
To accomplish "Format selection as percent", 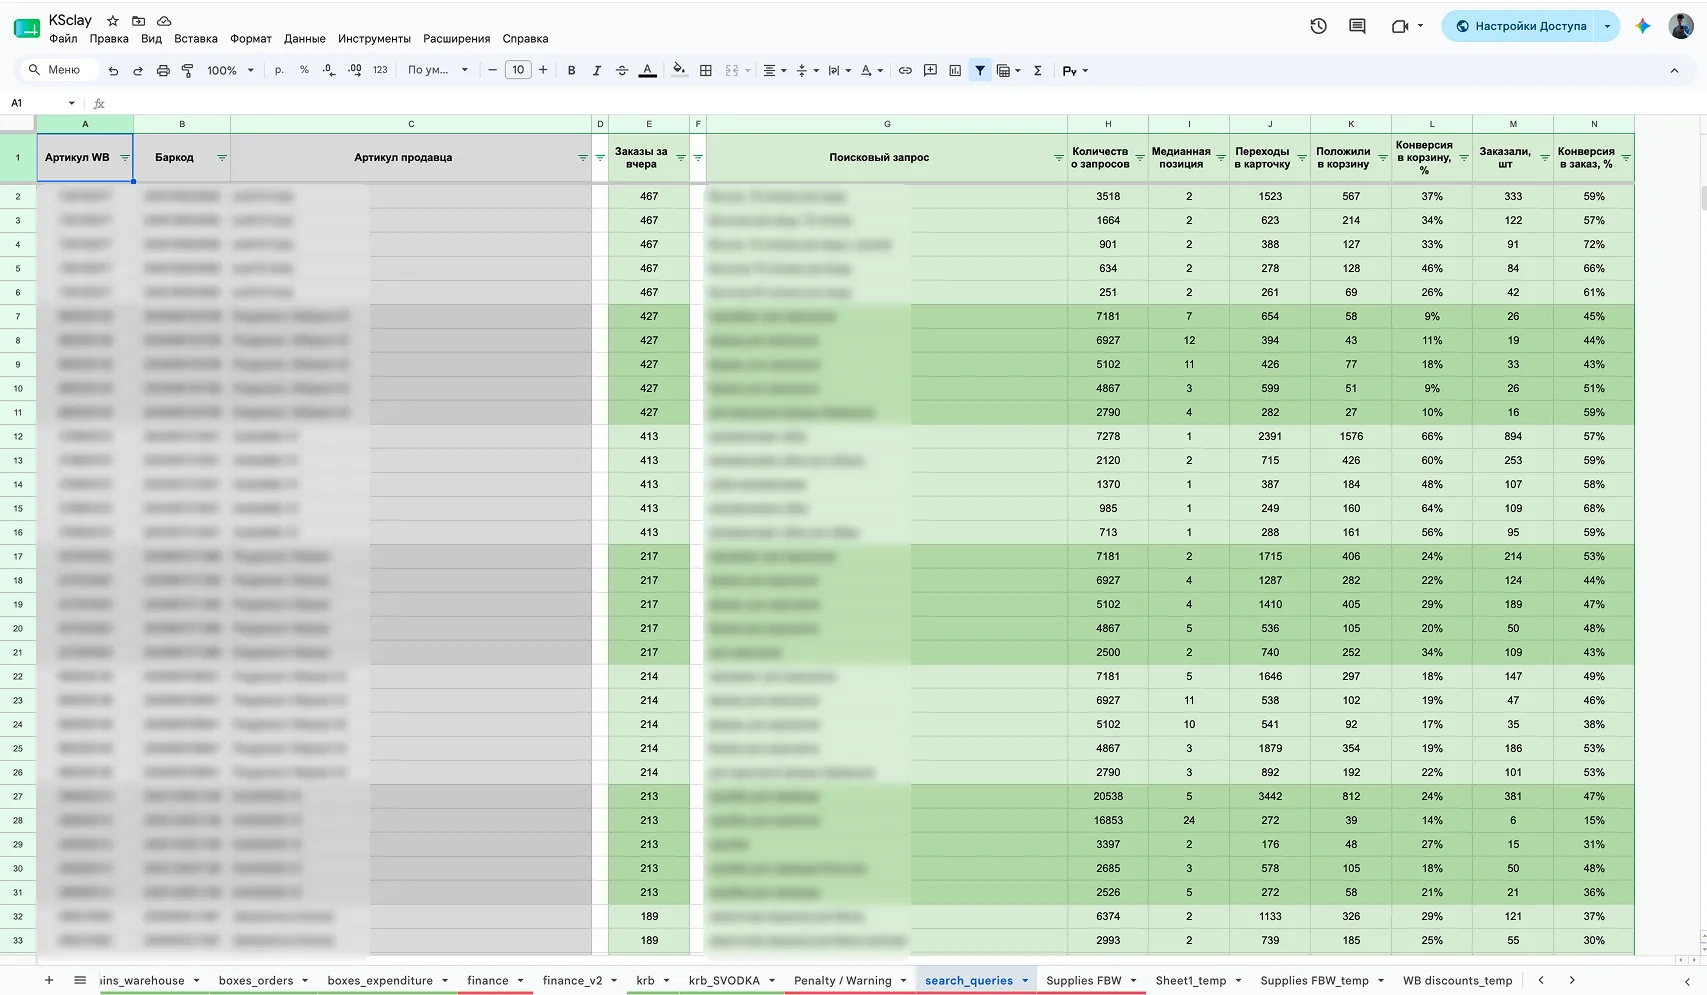I will pos(304,70).
